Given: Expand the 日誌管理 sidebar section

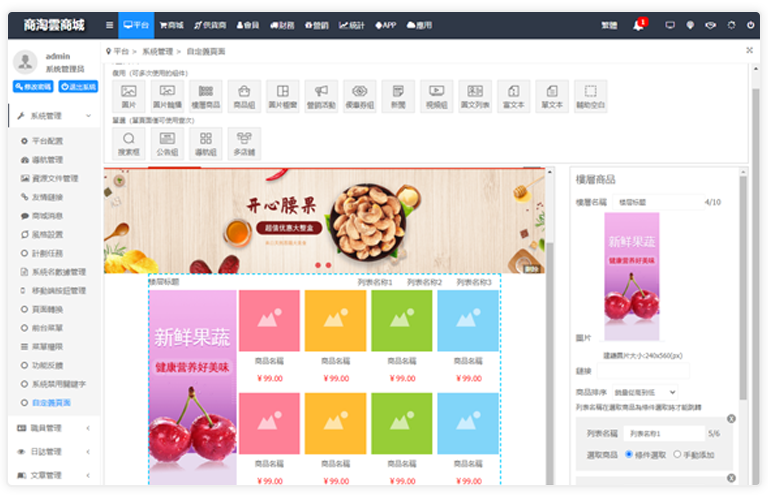Looking at the screenshot, I should [x=54, y=451].
